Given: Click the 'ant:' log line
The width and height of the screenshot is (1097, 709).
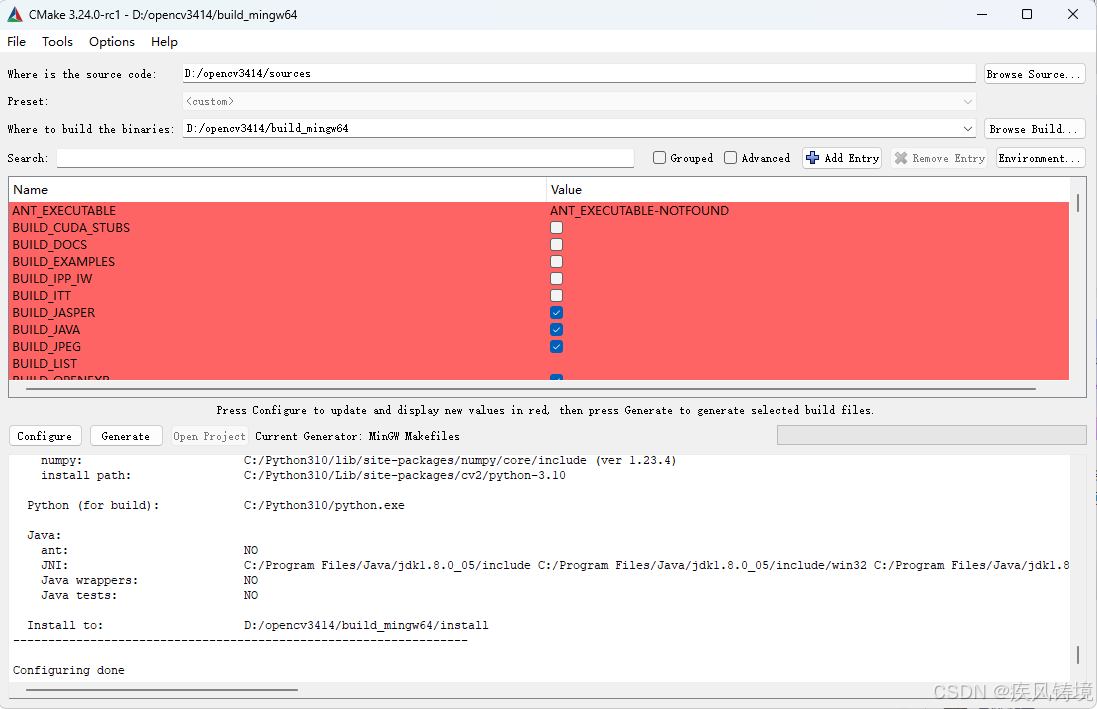Looking at the screenshot, I should [149, 551].
